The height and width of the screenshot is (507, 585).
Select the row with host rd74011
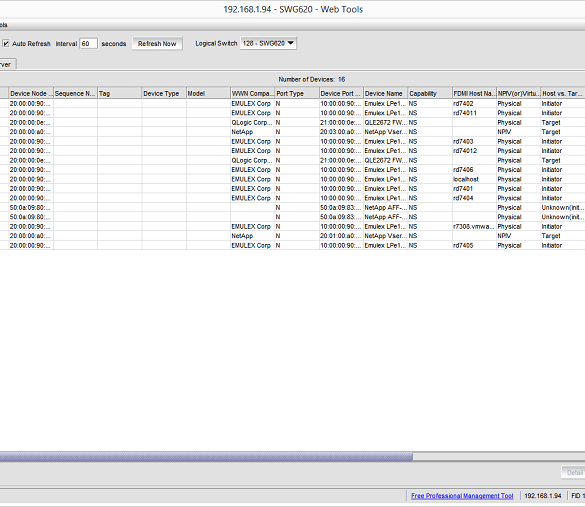[292, 113]
